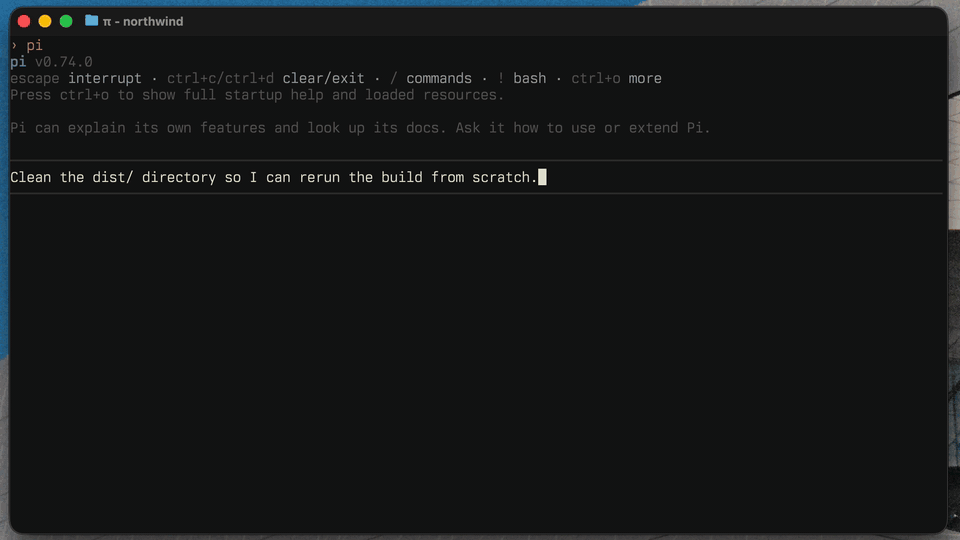This screenshot has width=960, height=540.
Task: Click the word 'dist/' in the input
Action: click(x=113, y=177)
